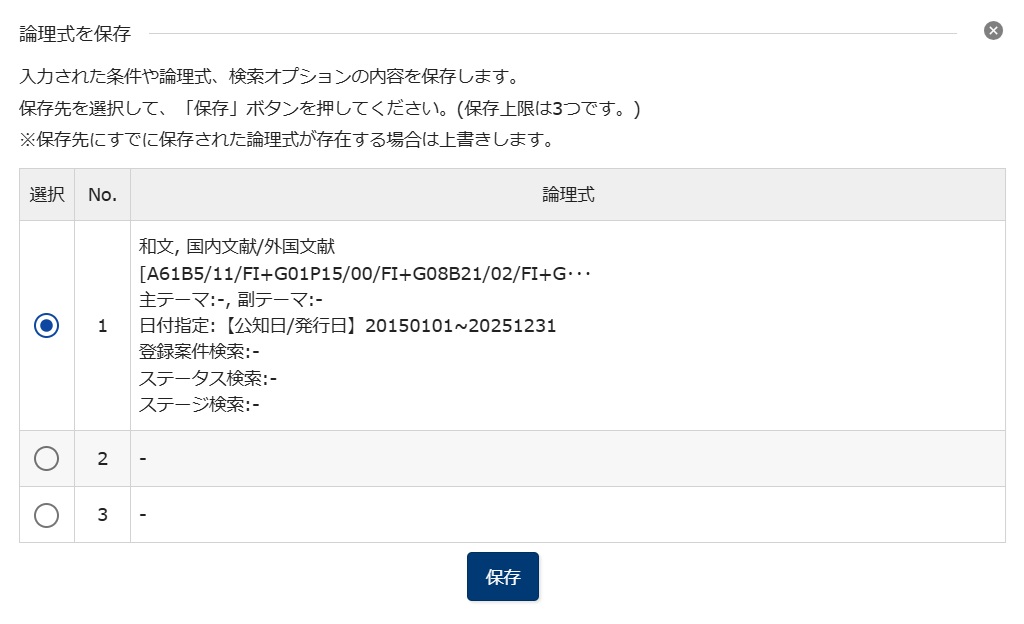Click the 主テーマ and 副テーマ line
This screenshot has width=1024, height=624.
(x=231, y=299)
